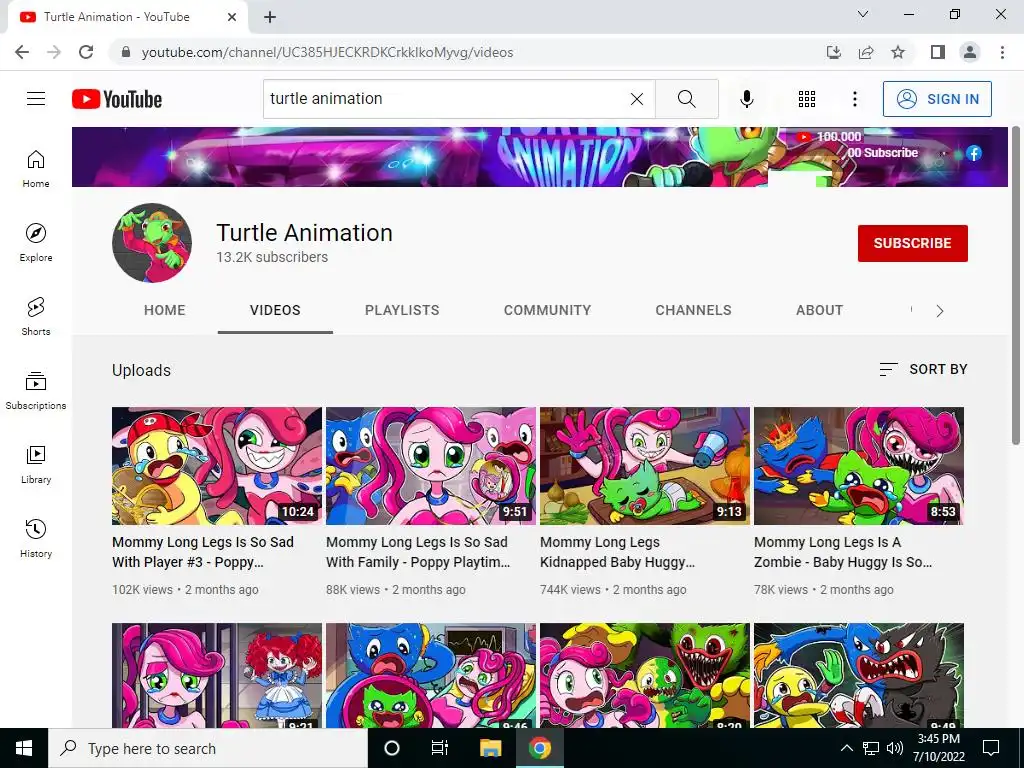
Task: Open the YouTube apps grid icon
Action: 807,99
